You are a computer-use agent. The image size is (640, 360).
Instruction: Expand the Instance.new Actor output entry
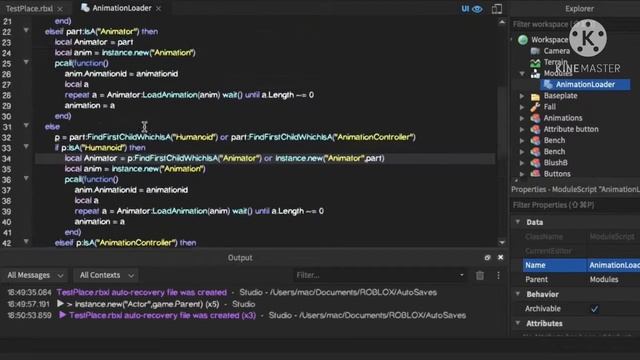60,304
